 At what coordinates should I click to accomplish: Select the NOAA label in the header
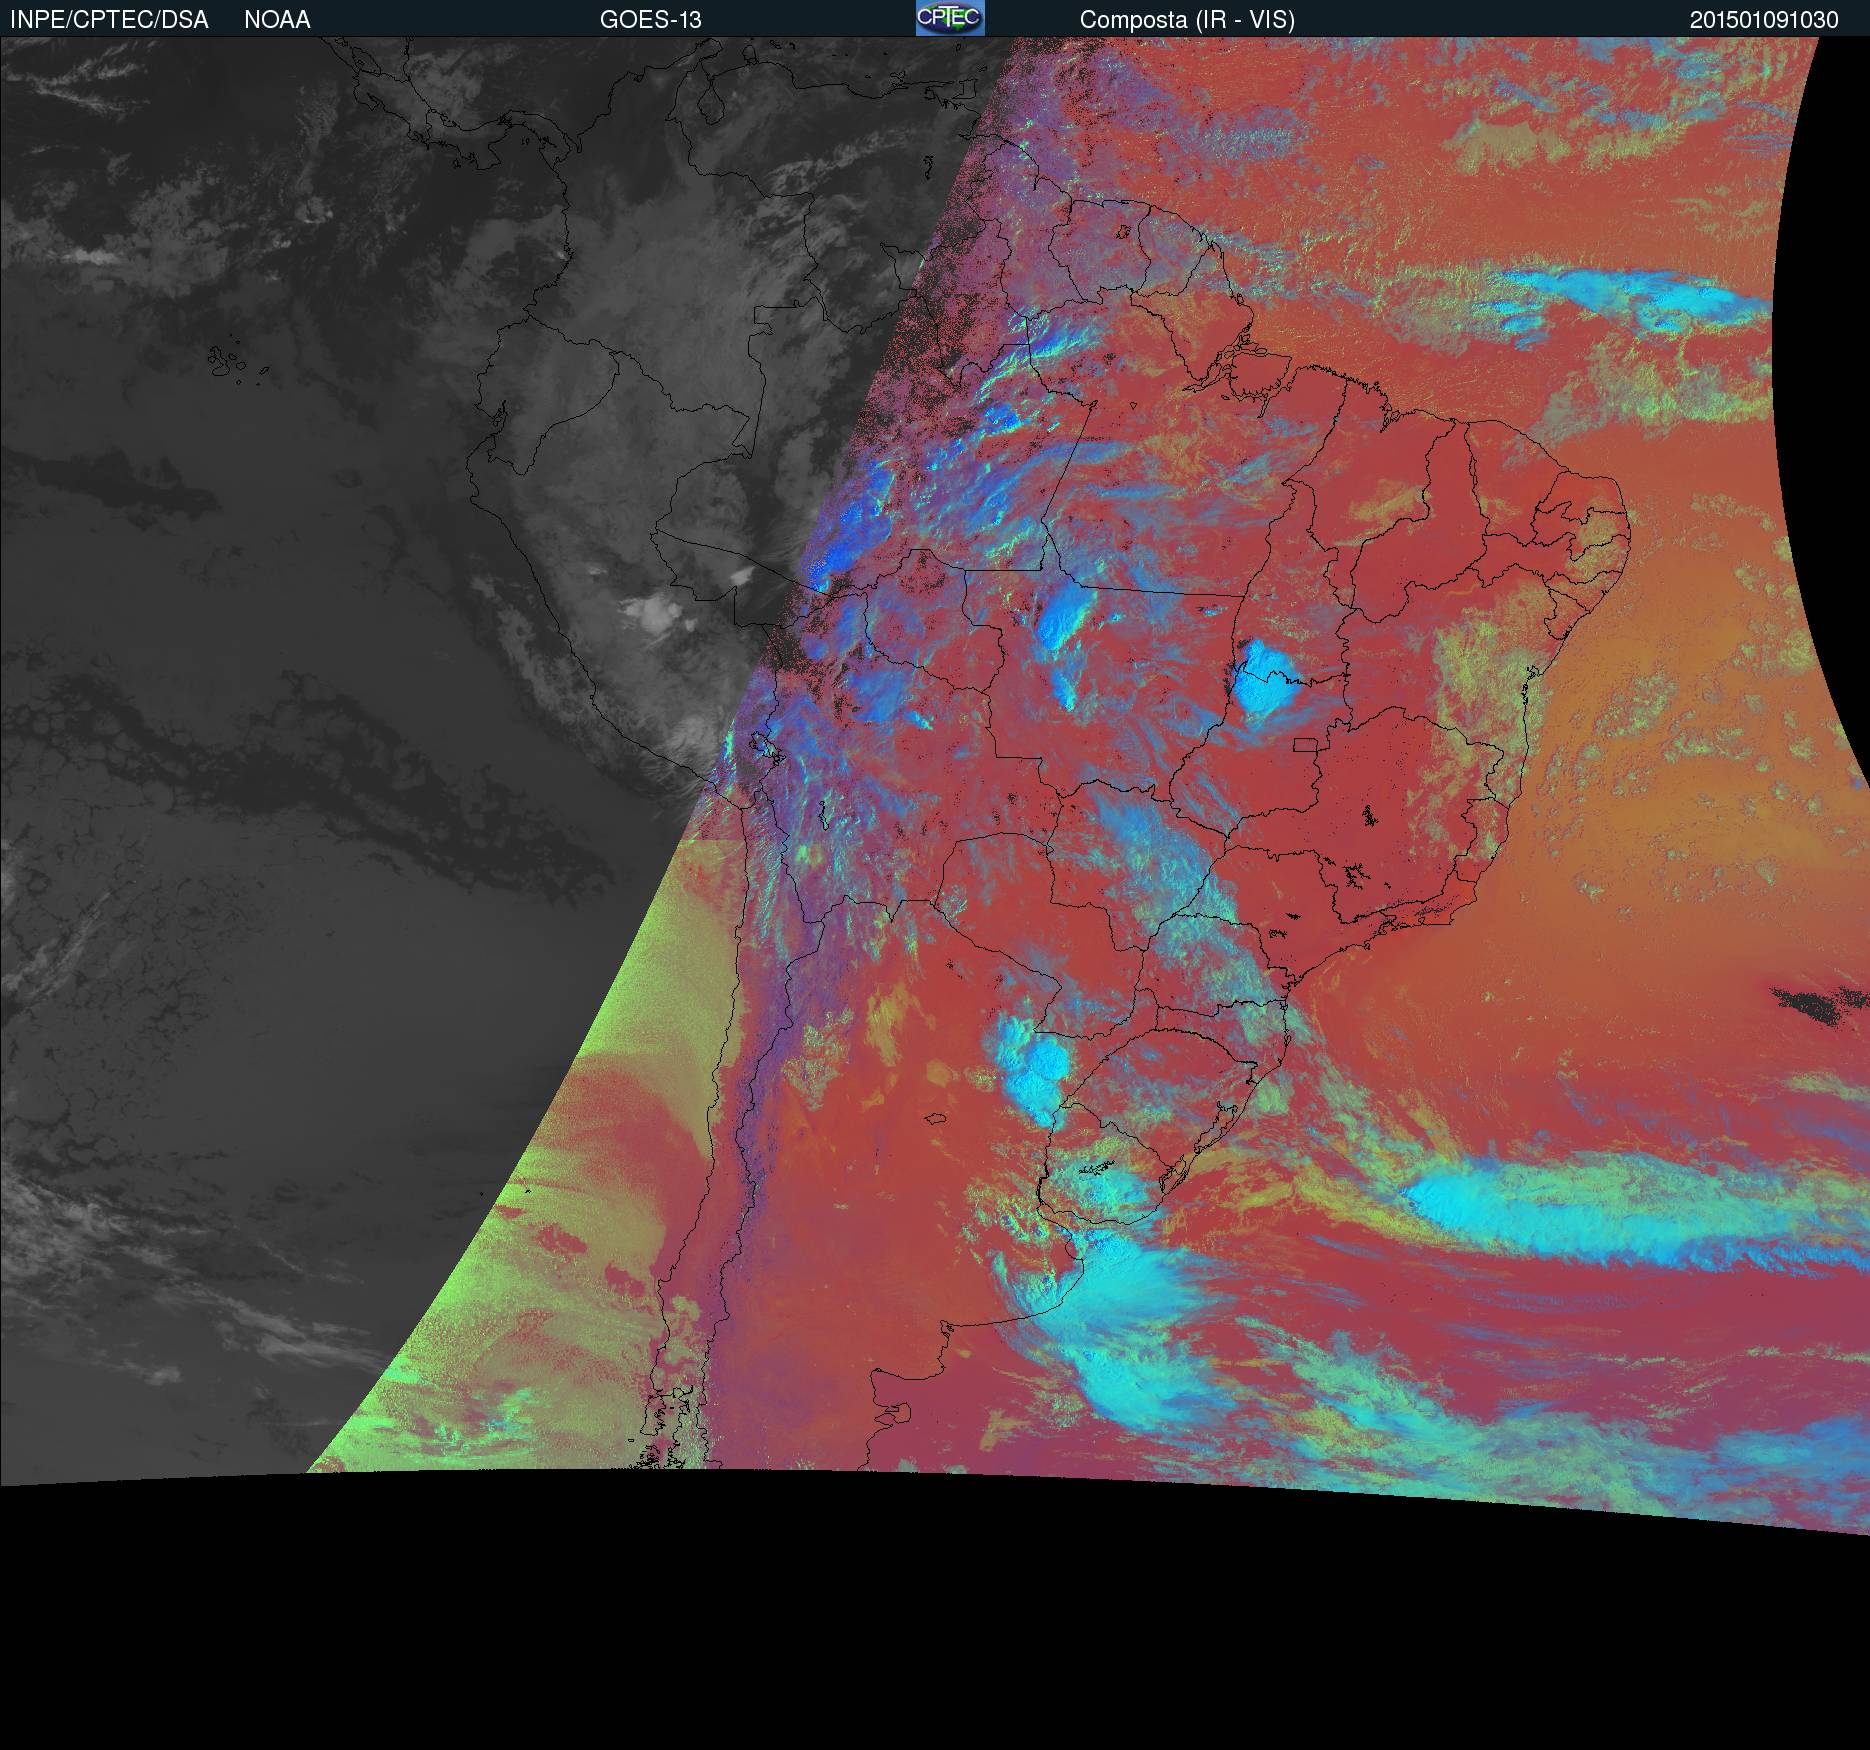pos(277,20)
